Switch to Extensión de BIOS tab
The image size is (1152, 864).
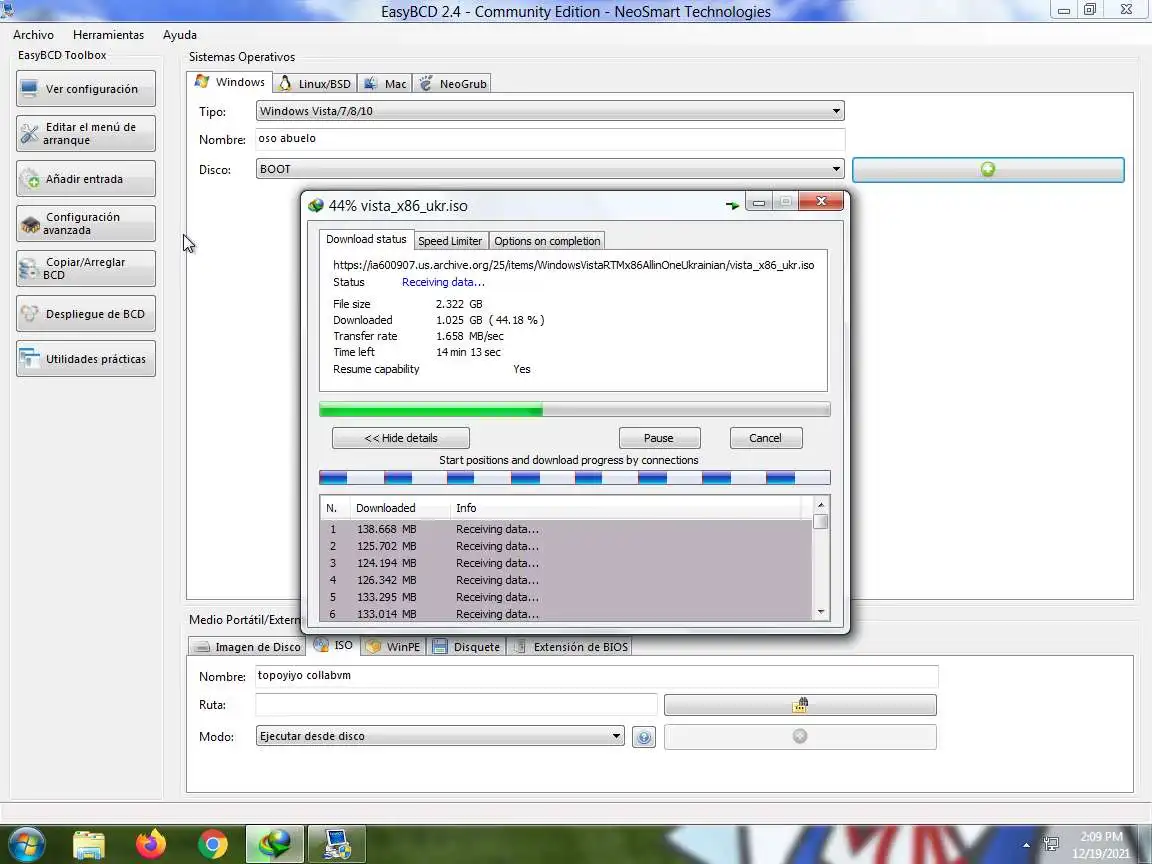571,647
